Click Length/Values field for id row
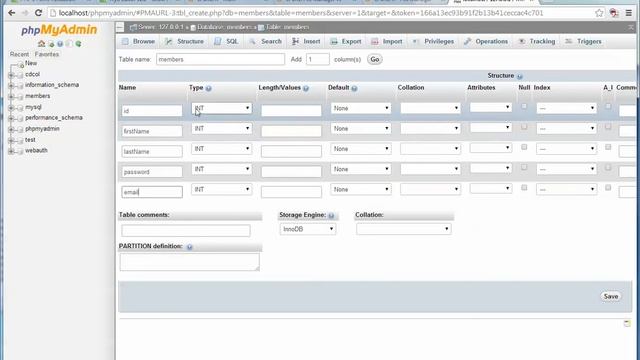The image size is (640, 360). click(x=291, y=110)
